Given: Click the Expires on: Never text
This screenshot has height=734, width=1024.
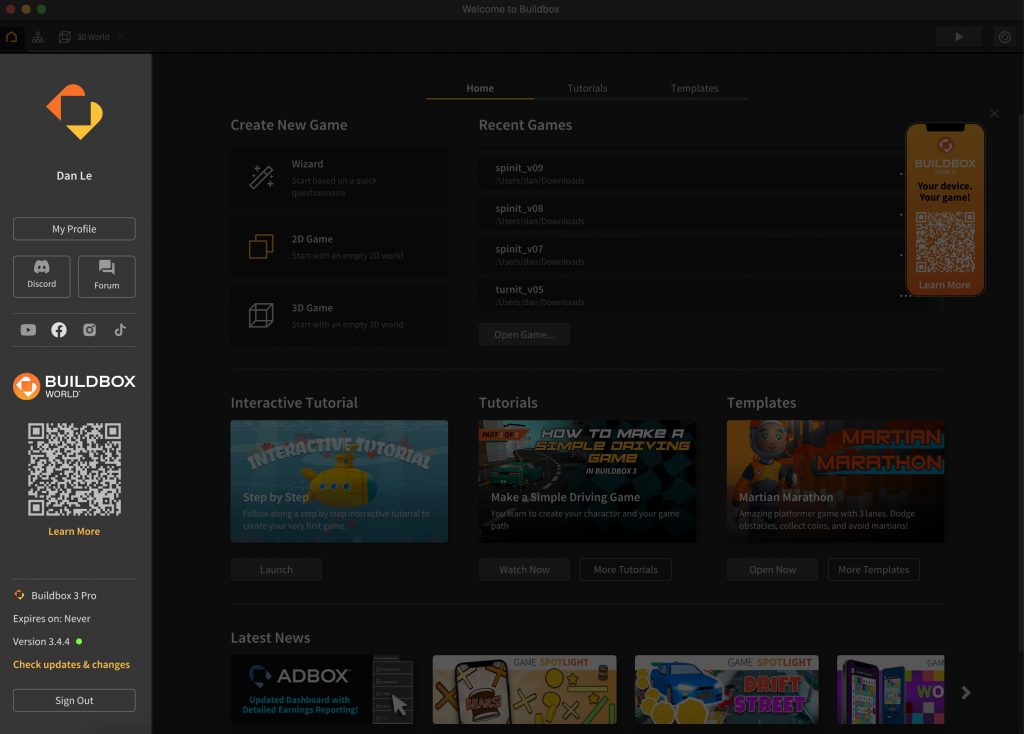Looking at the screenshot, I should tap(52, 618).
